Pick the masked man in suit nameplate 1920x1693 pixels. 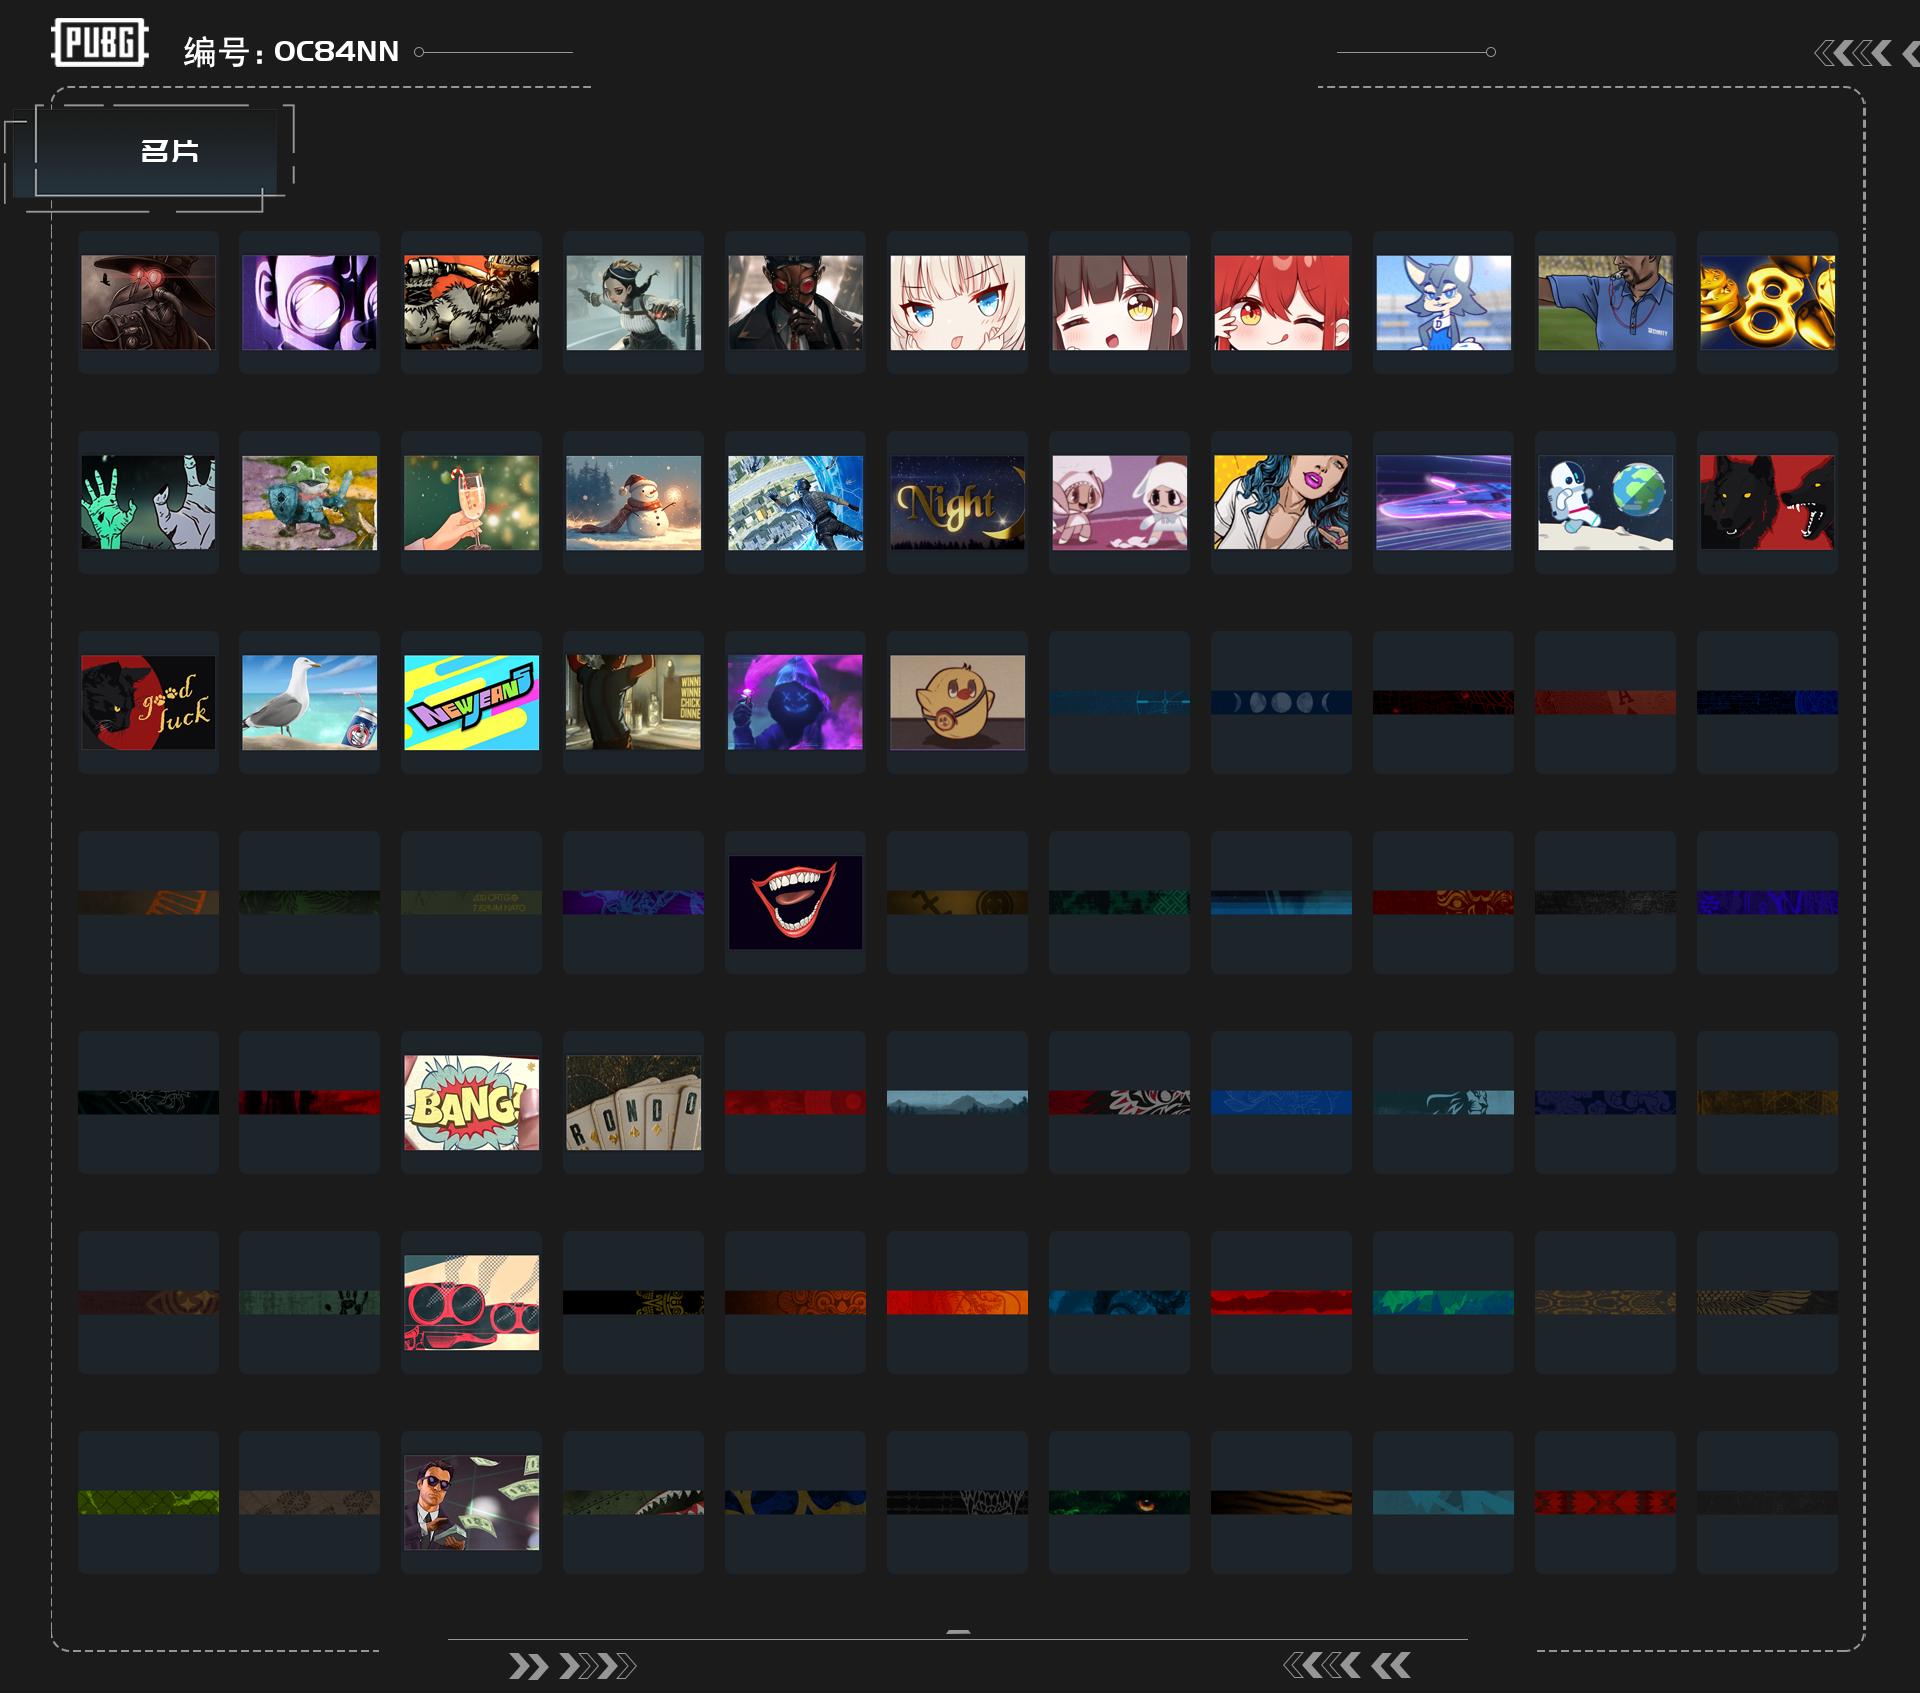tap(796, 302)
